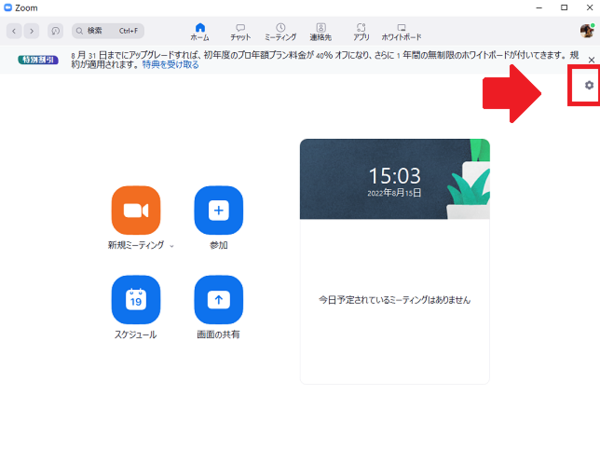The height and width of the screenshot is (450, 600).
Task: Open the Whiteboard (ホワイトボード) tab
Action: [400, 31]
